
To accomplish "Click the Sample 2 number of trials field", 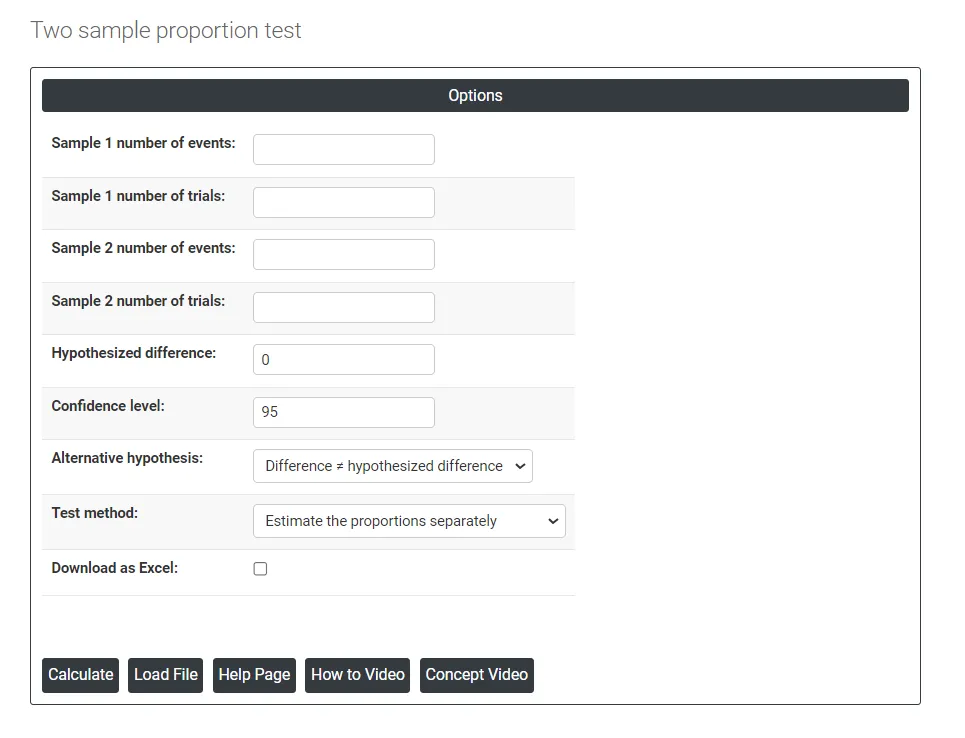I will (343, 308).
